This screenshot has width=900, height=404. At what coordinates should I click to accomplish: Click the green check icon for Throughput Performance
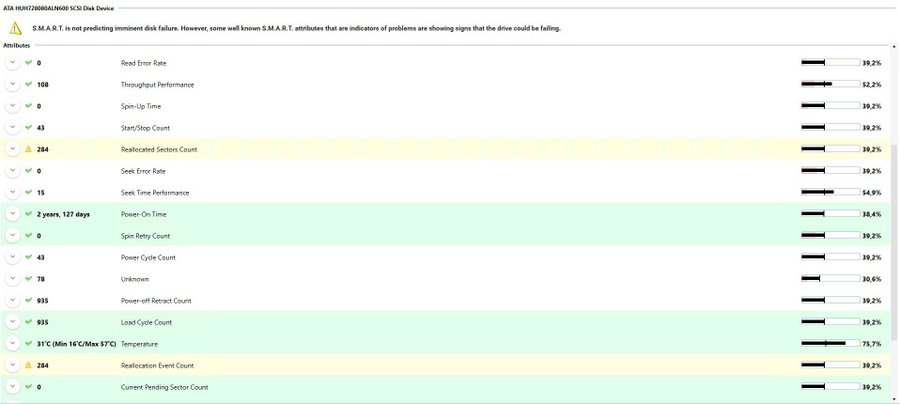click(29, 84)
